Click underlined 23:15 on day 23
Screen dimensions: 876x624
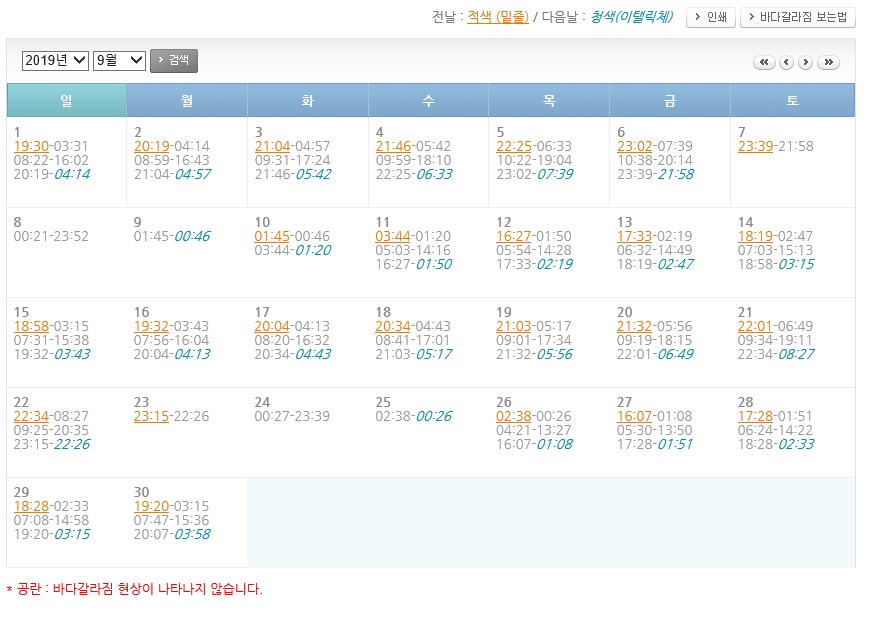tap(151, 416)
